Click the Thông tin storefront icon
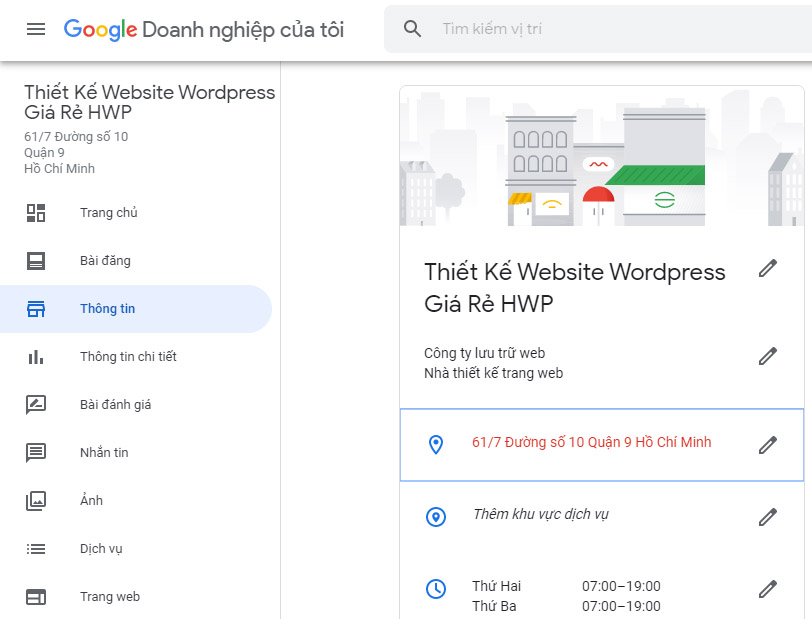The height and width of the screenshot is (619, 812). pyautogui.click(x=36, y=309)
